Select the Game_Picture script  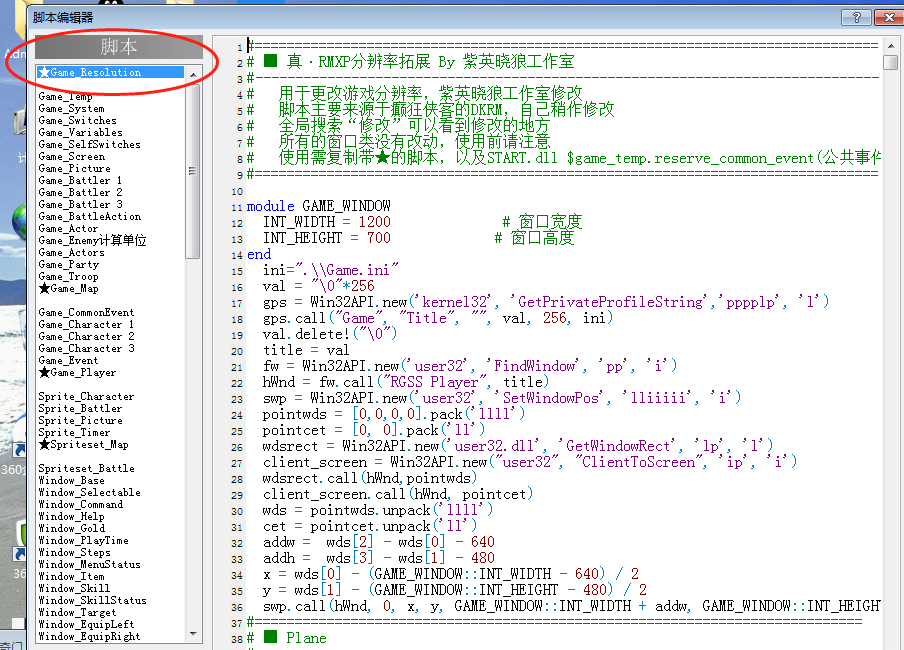(x=74, y=168)
